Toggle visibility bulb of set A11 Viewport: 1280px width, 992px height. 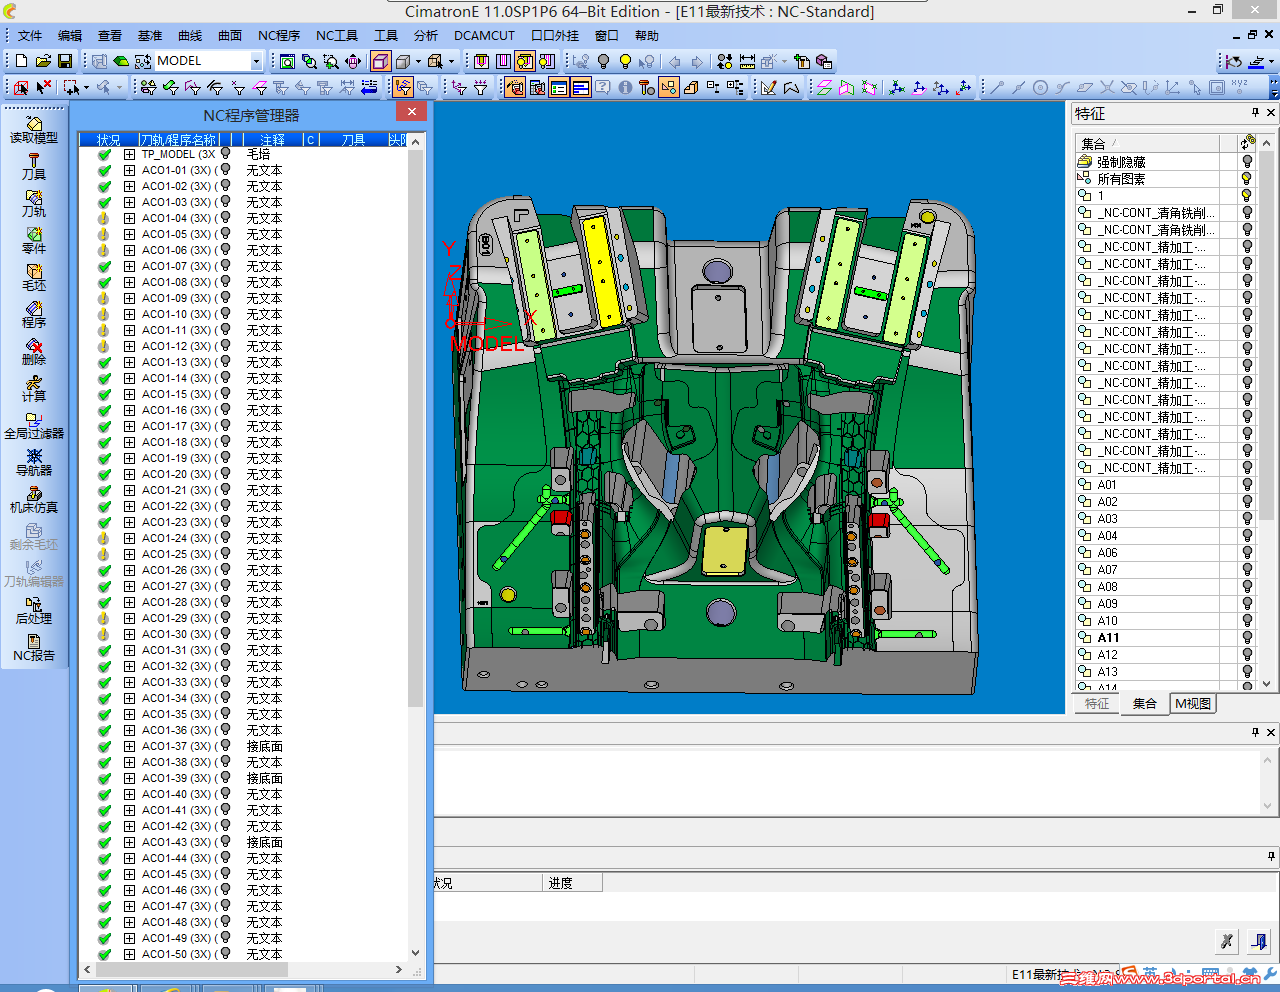(x=1247, y=638)
